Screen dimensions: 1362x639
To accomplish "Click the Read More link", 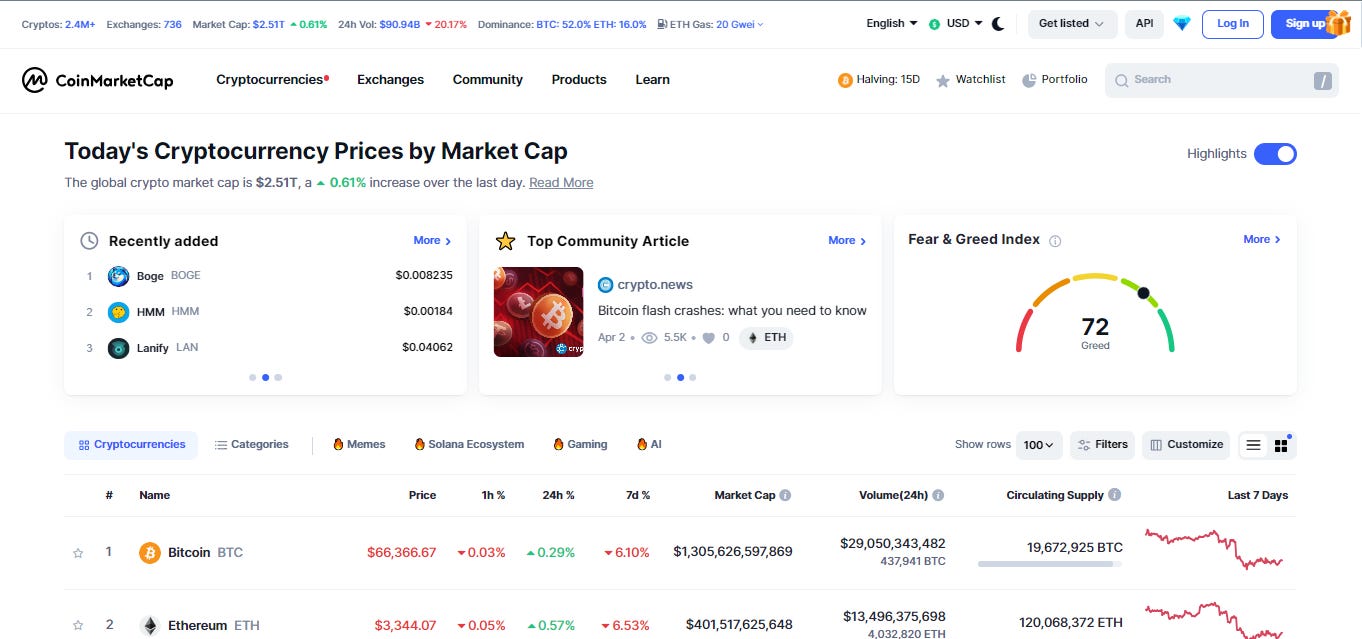I will (561, 183).
